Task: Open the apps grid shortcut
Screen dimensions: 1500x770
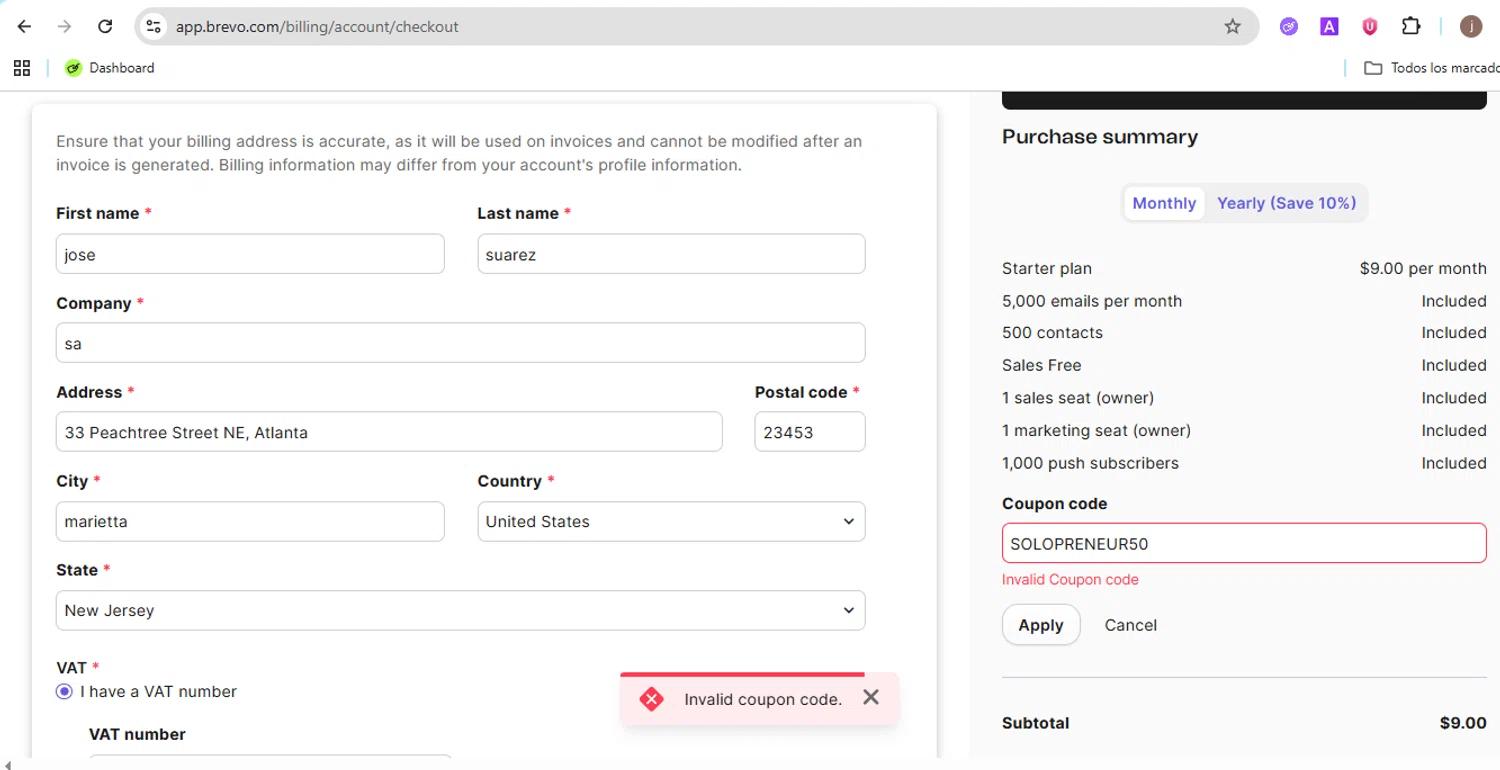Action: pyautogui.click(x=22, y=68)
